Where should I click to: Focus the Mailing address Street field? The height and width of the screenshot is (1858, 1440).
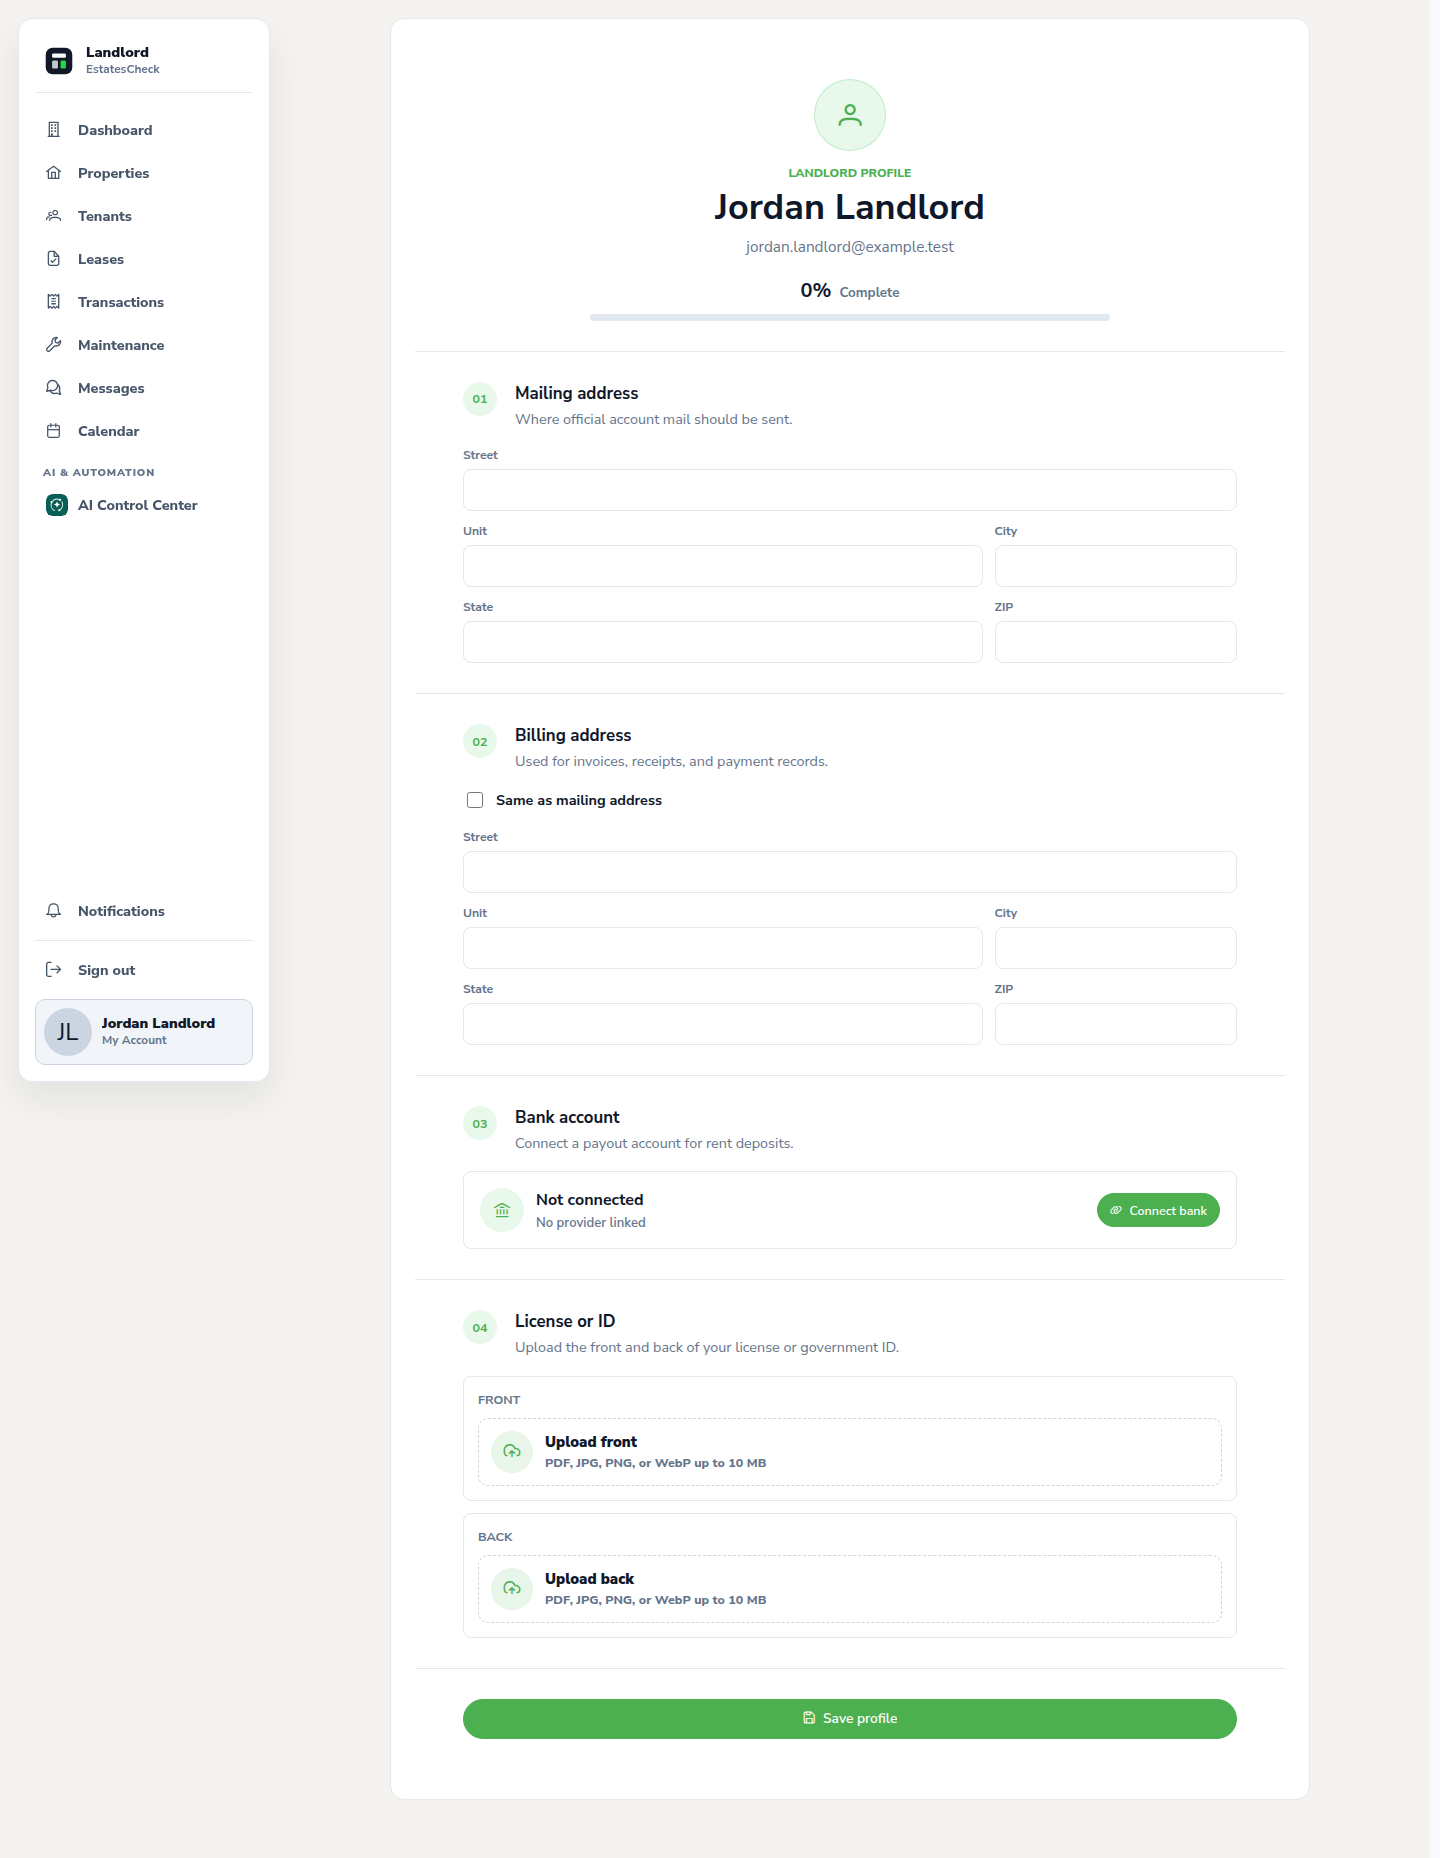850,490
